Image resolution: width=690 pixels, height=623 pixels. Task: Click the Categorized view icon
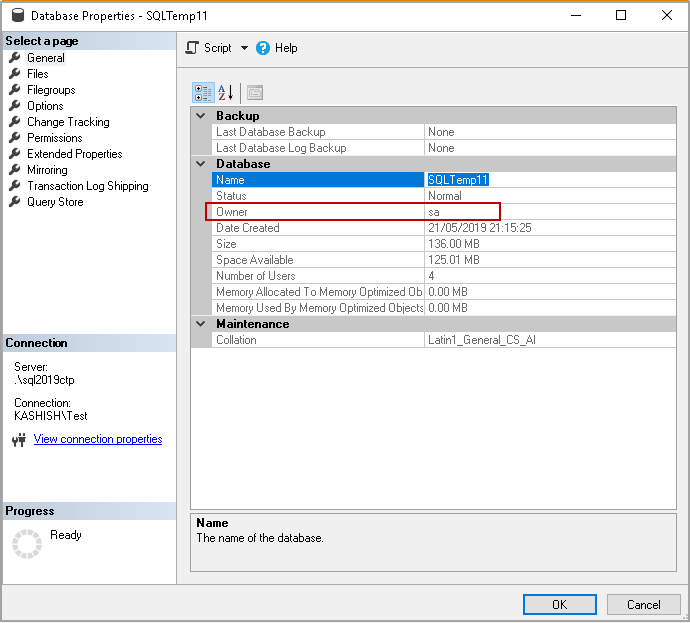point(203,93)
